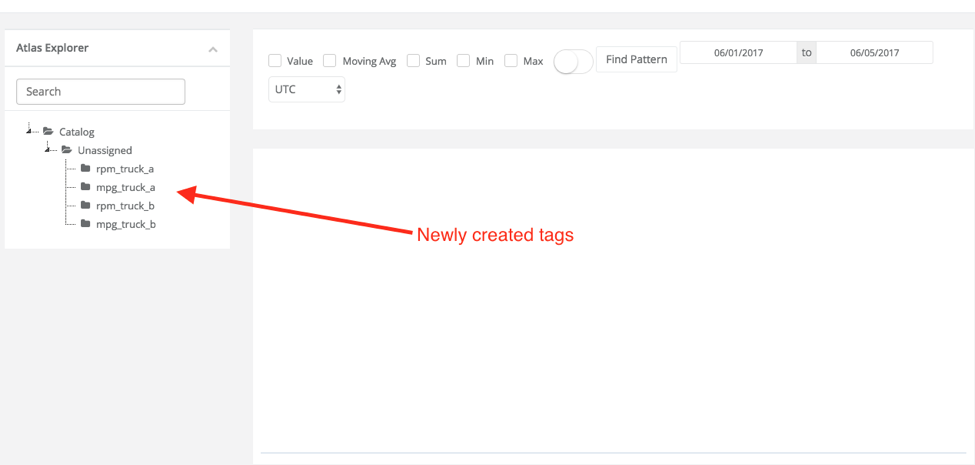
Task: Click the rpm_truck_b folder icon
Action: (86, 205)
